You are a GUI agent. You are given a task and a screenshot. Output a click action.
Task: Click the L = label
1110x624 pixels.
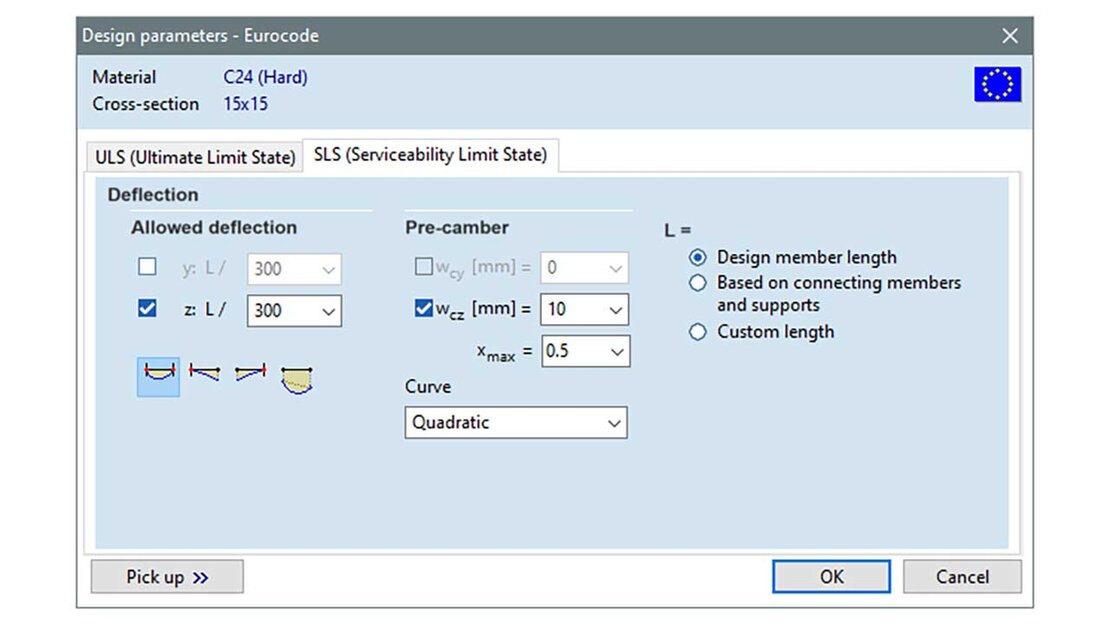[677, 230]
